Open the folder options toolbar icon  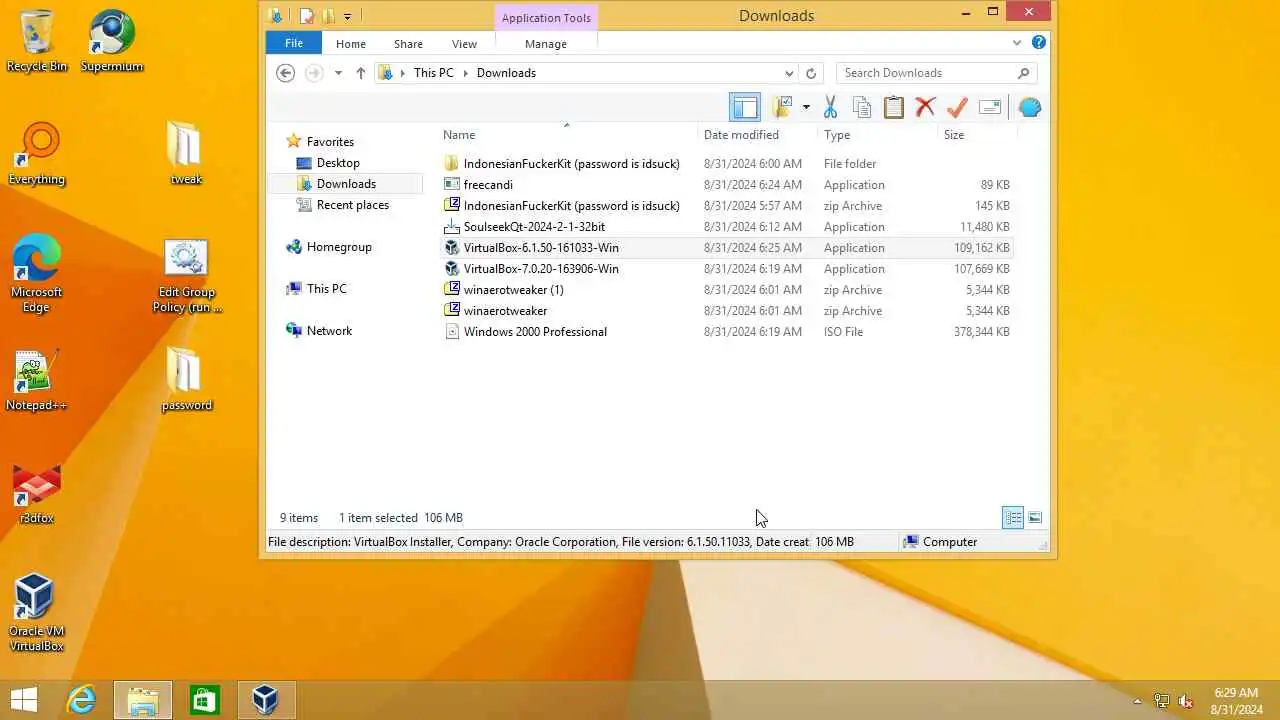click(x=783, y=107)
